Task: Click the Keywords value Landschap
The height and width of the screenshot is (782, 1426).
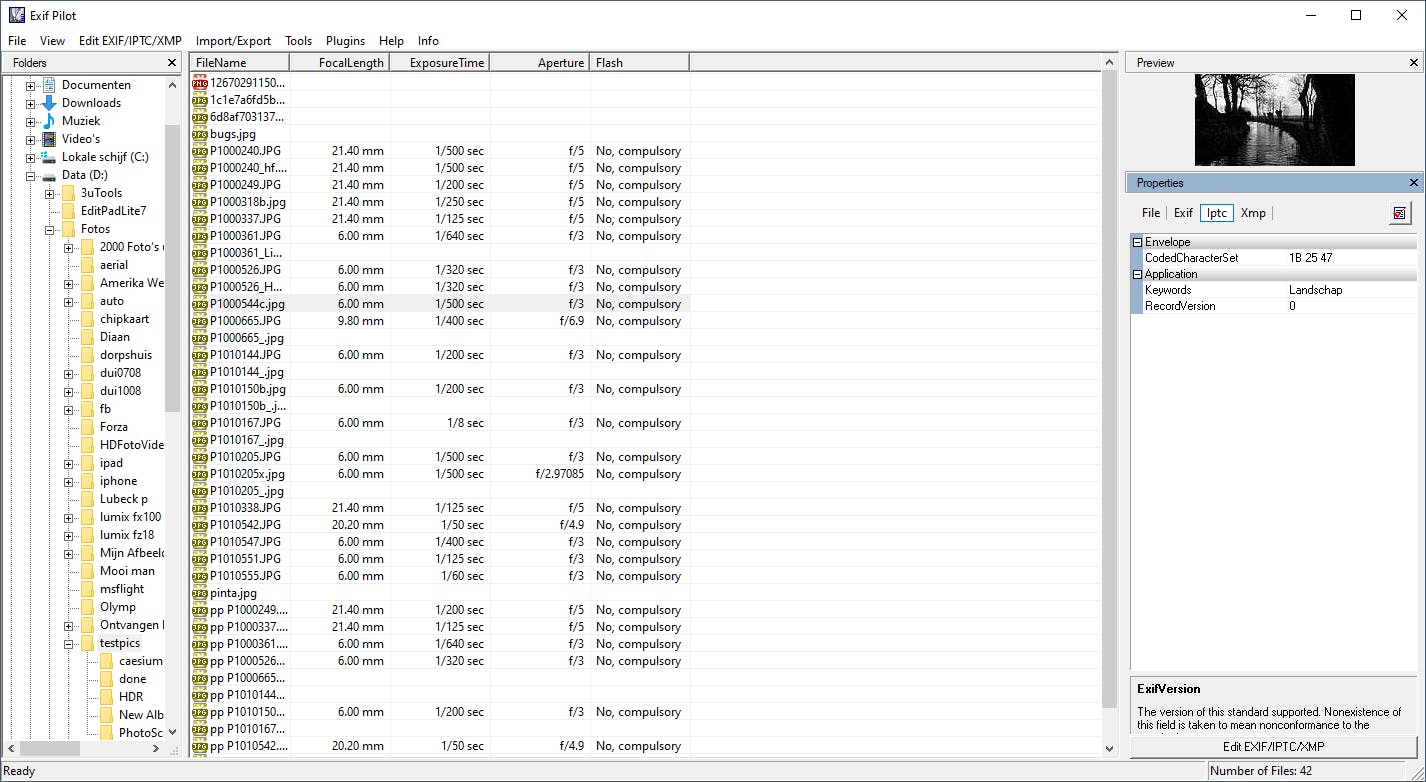Action: click(1315, 290)
